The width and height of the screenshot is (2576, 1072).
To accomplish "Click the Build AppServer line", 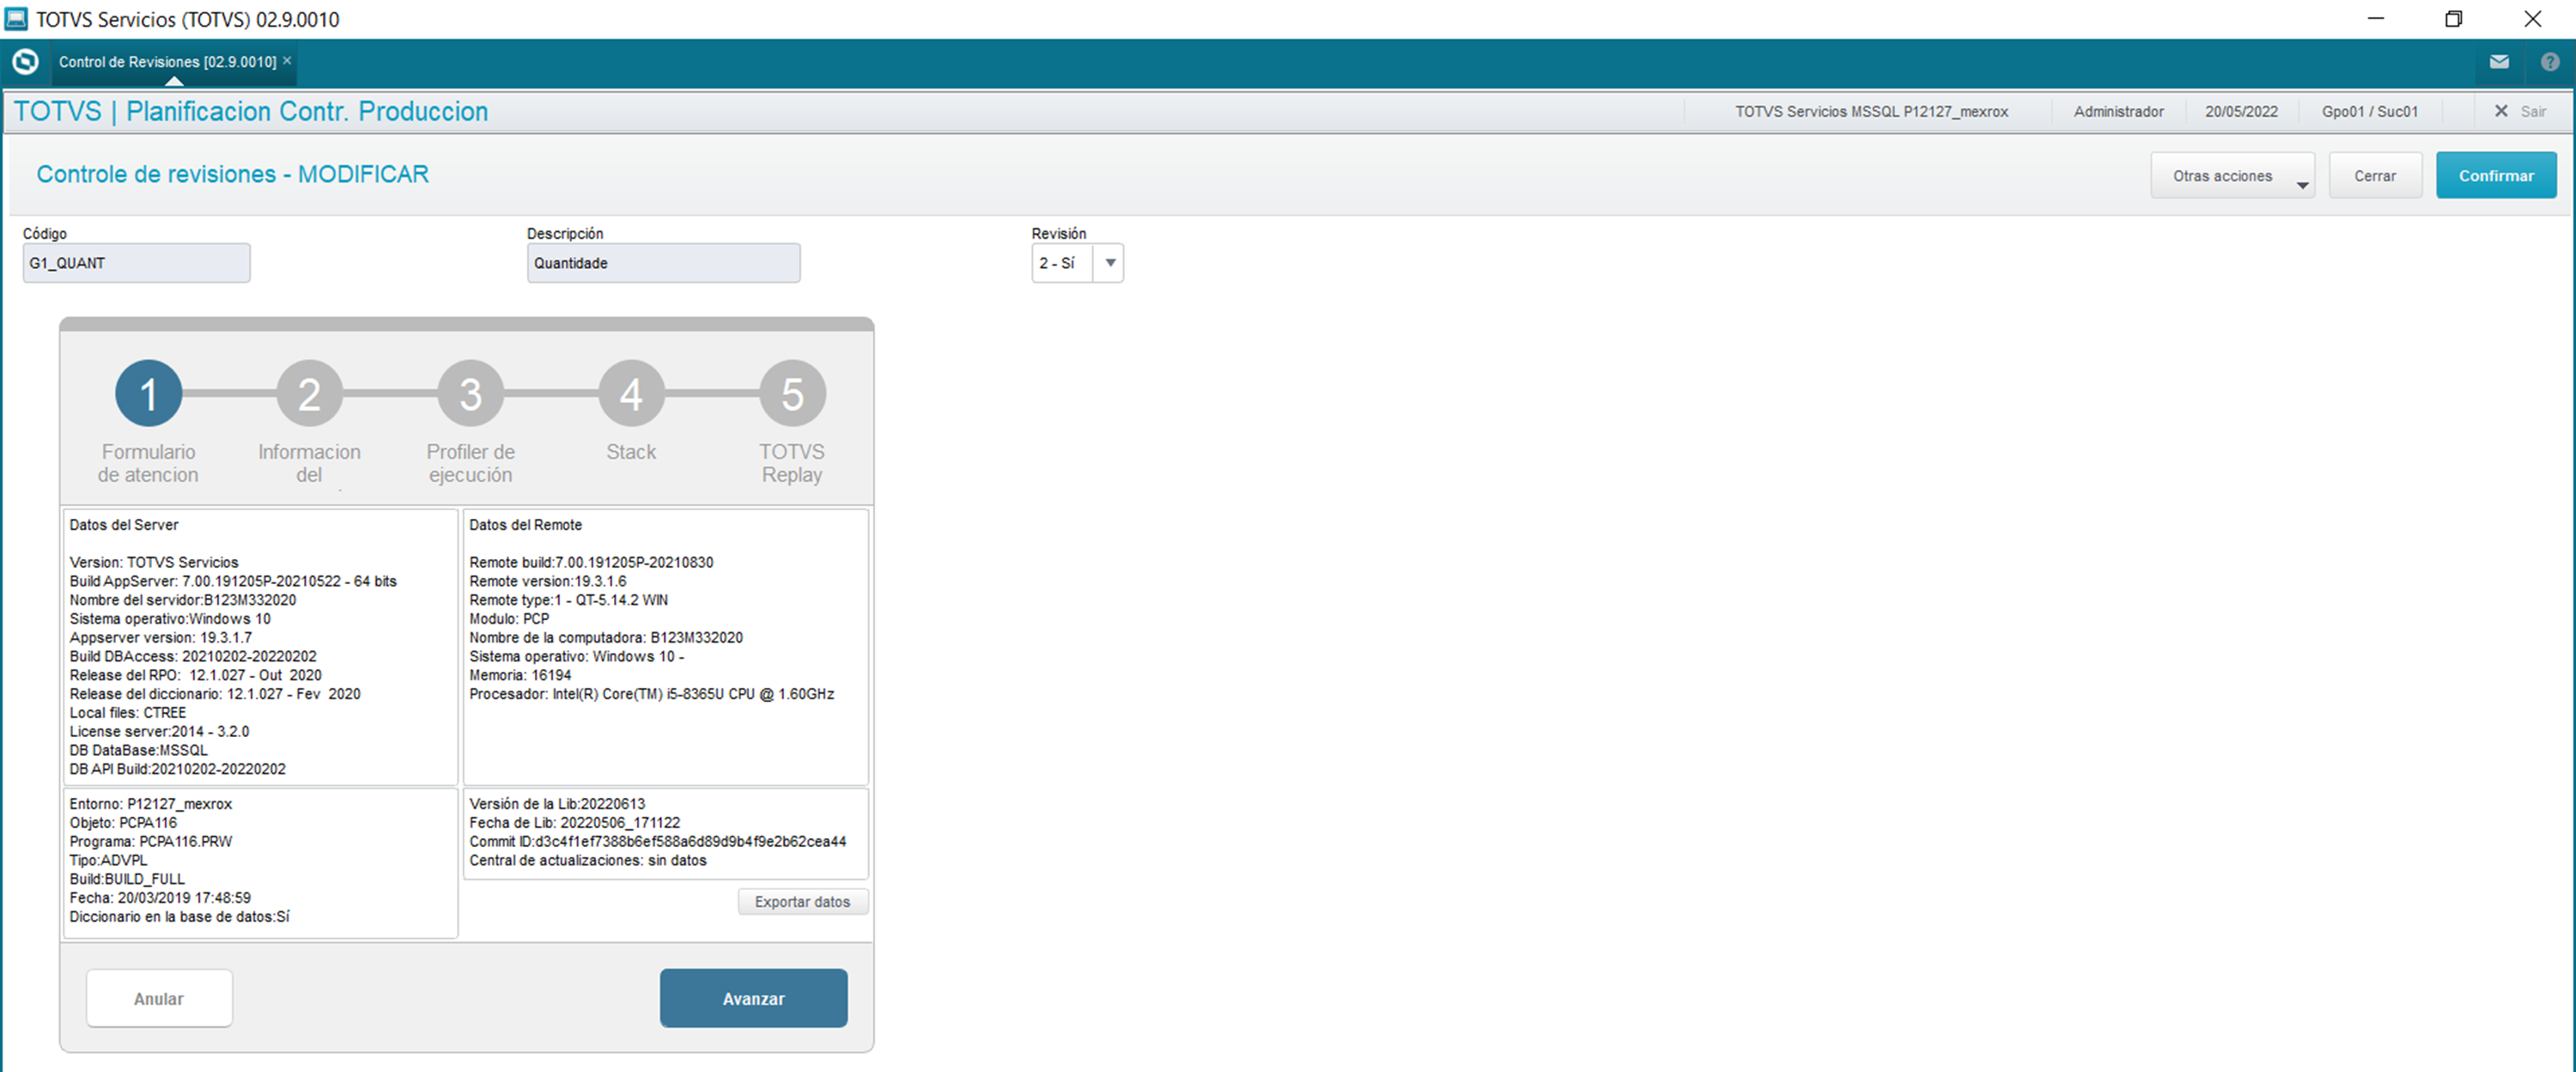I will point(233,581).
